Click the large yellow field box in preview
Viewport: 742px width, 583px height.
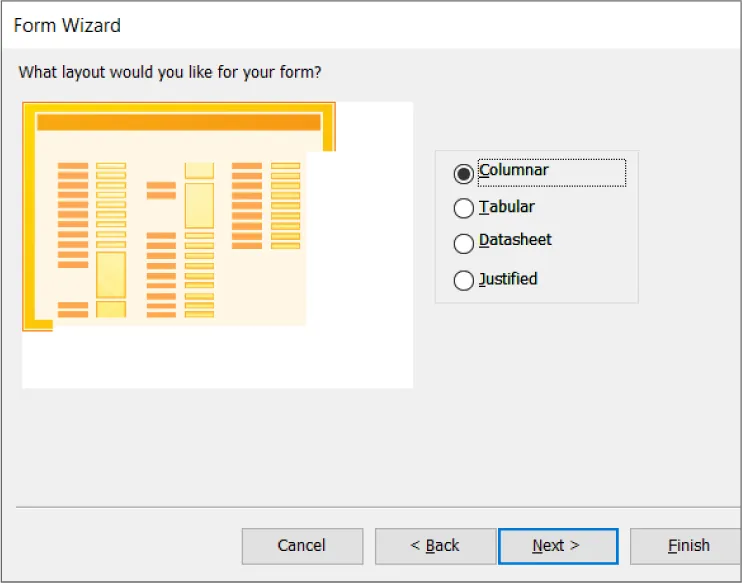111,274
